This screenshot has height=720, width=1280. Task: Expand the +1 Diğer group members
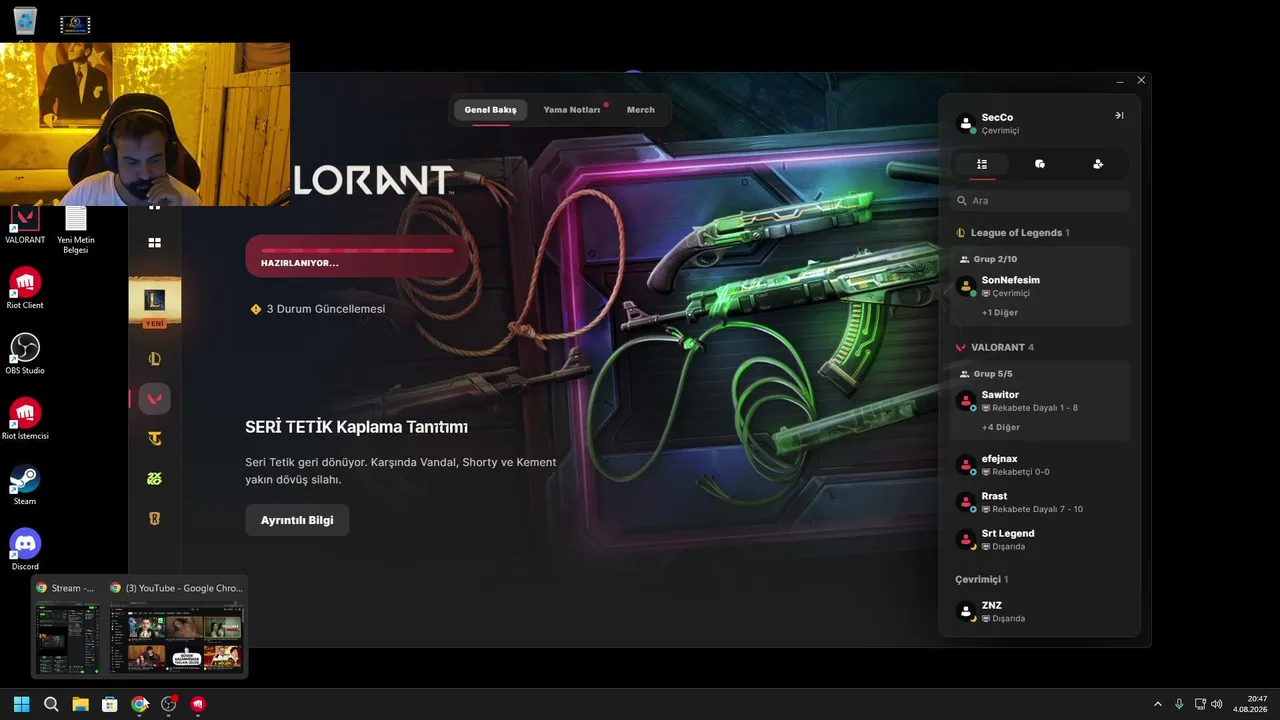(1000, 312)
